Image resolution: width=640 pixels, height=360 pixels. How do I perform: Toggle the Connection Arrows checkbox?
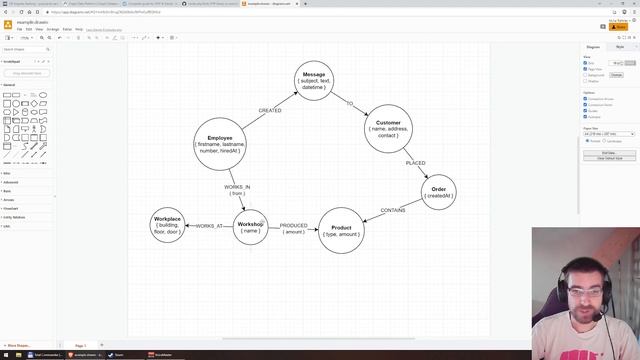585,99
